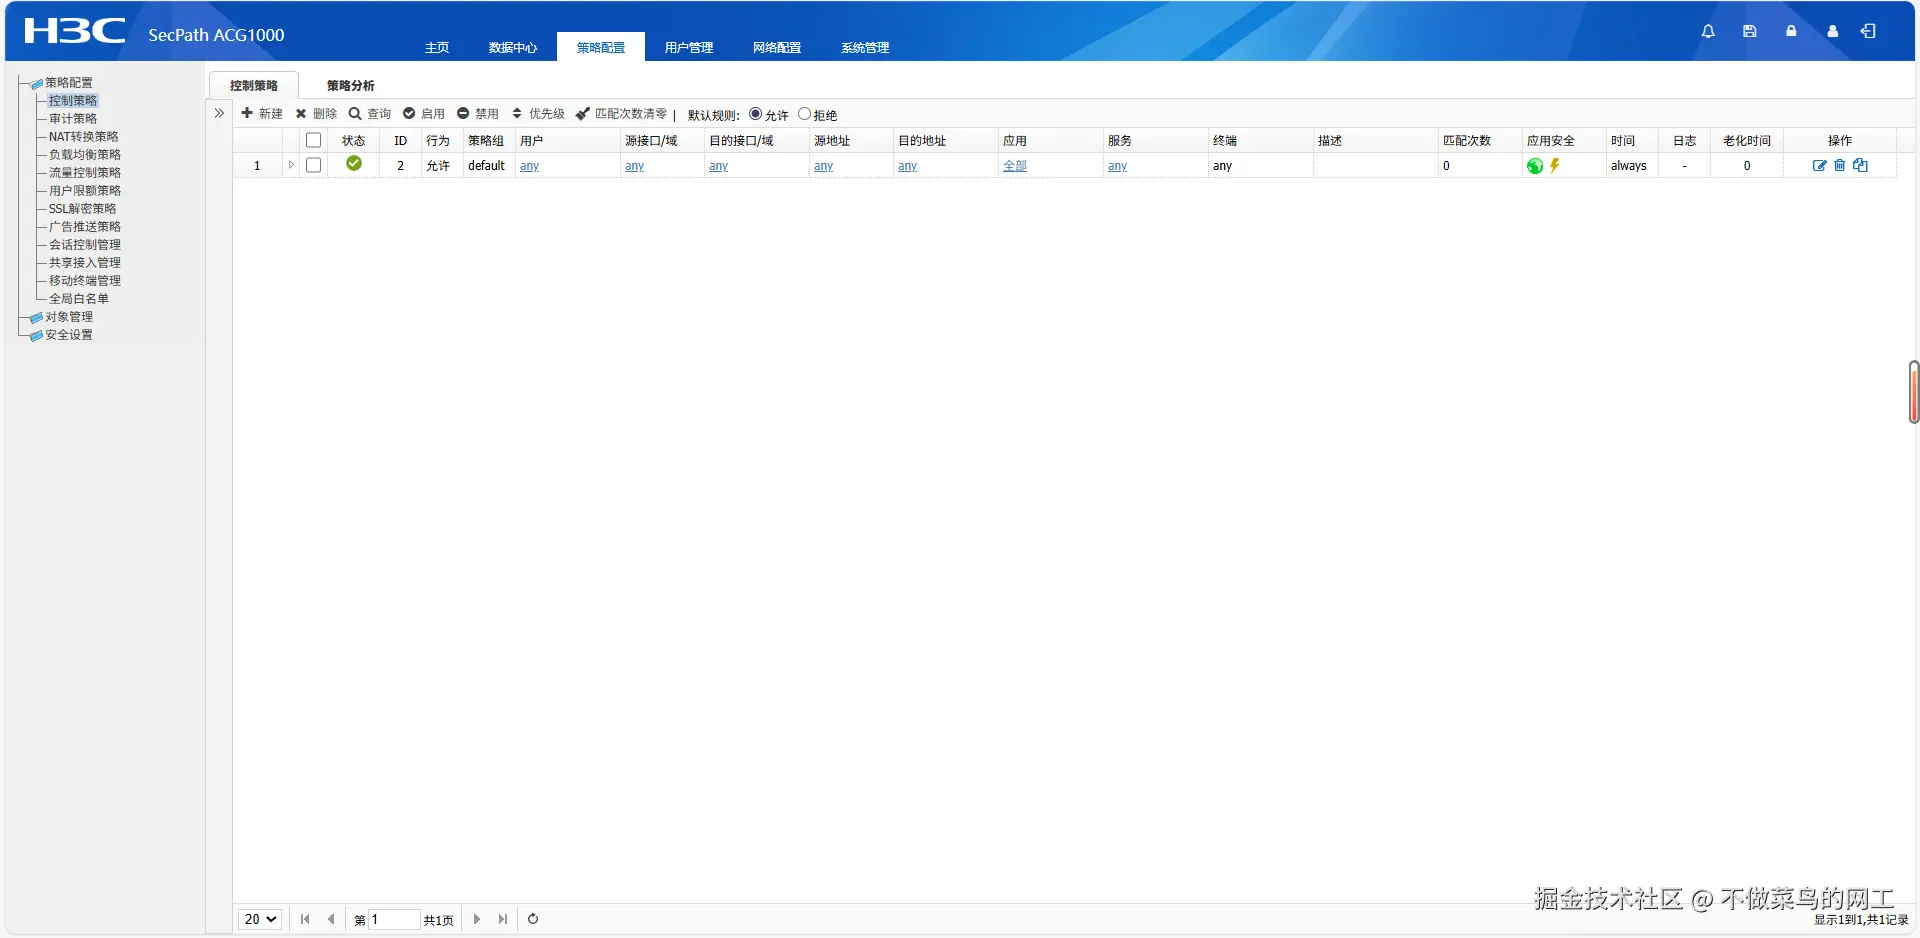Screen dimensions: 1920x938
Task: Click the trash icon for policy ID 2
Action: click(1839, 166)
